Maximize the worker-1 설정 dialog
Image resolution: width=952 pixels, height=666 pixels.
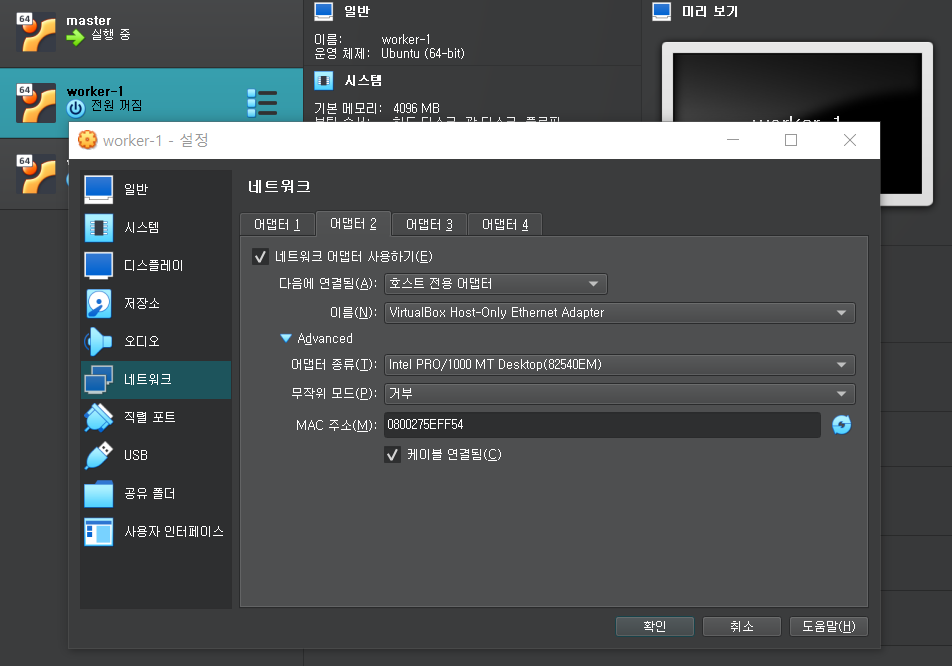[791, 140]
